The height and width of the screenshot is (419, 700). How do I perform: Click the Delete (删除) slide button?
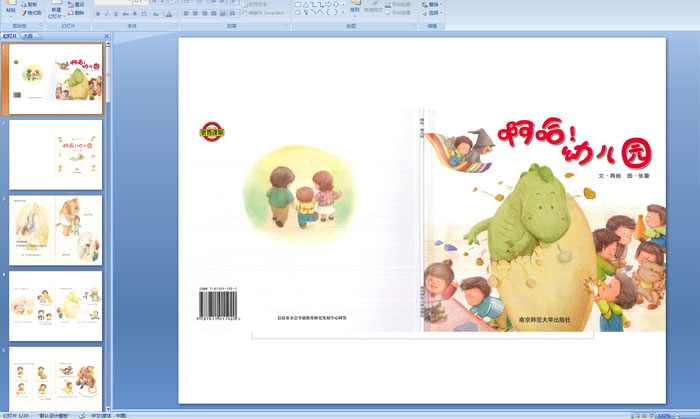(x=76, y=13)
